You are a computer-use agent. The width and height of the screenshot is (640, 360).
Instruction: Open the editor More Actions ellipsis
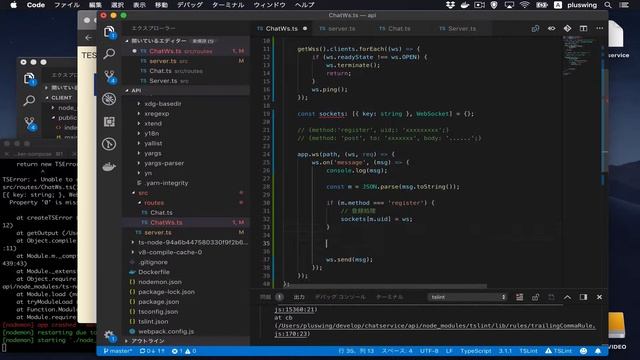[x=599, y=28]
